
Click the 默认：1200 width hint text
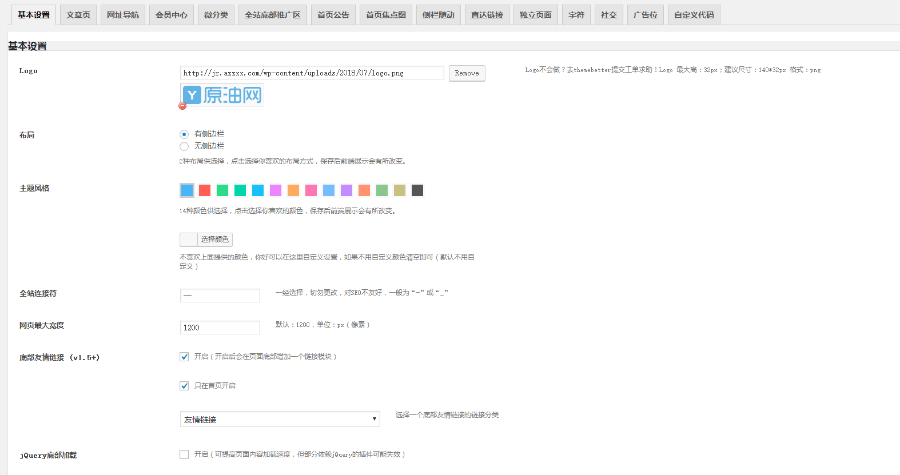[323, 325]
